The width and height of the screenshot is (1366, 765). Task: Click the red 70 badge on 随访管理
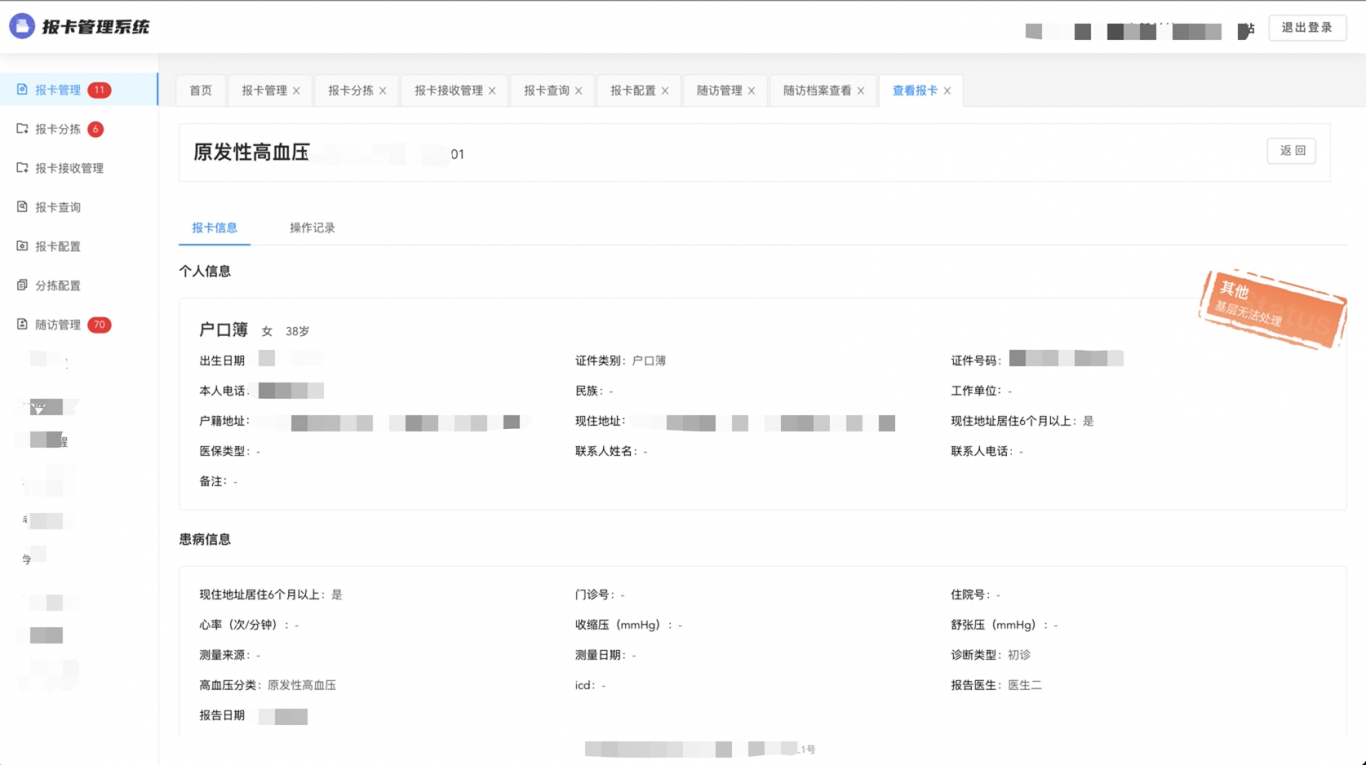click(99, 325)
